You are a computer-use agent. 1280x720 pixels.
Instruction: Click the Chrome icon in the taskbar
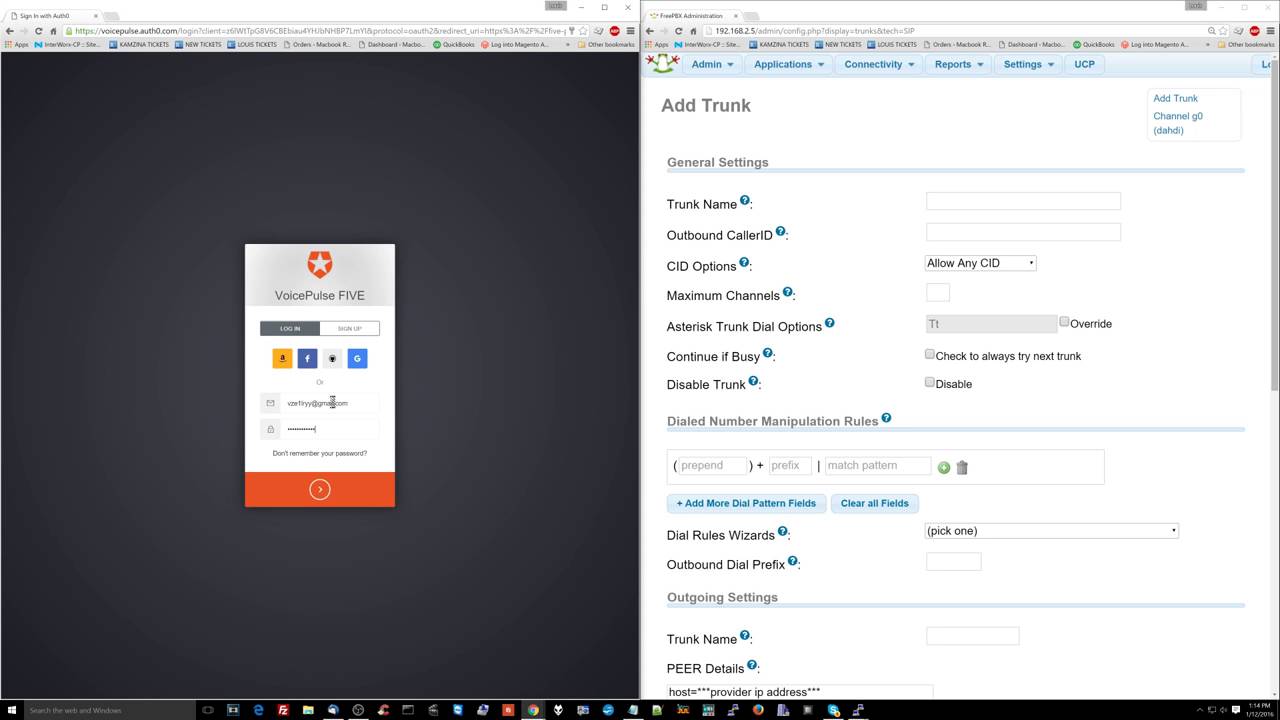point(533,710)
